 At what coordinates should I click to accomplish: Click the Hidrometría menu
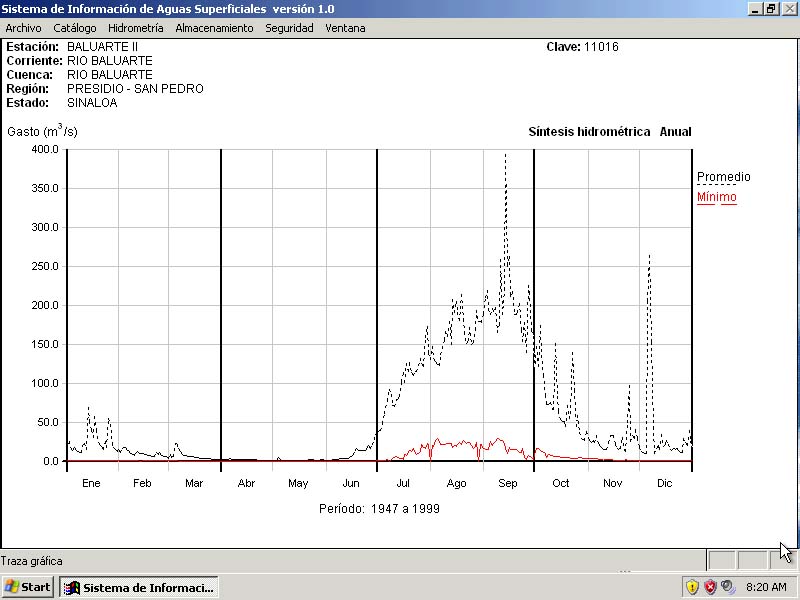135,28
